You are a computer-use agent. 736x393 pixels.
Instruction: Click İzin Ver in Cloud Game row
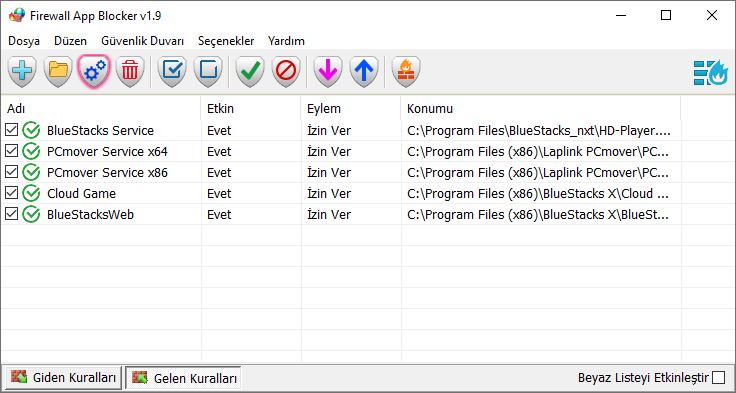[329, 194]
